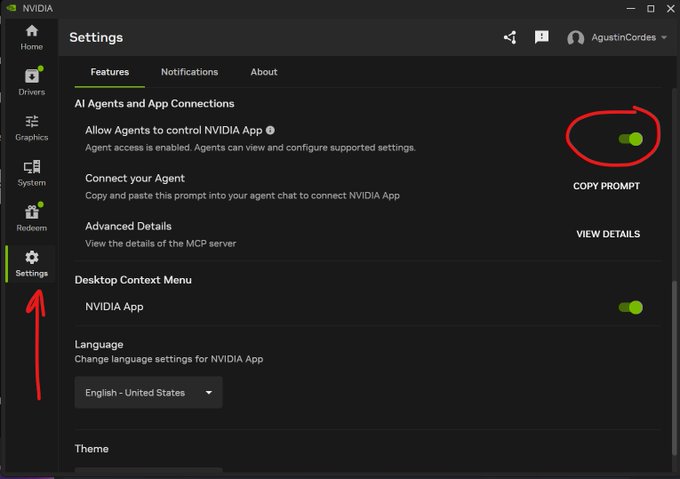680x479 pixels.
Task: Click the info icon beside Allow Agents
Action: [x=270, y=130]
